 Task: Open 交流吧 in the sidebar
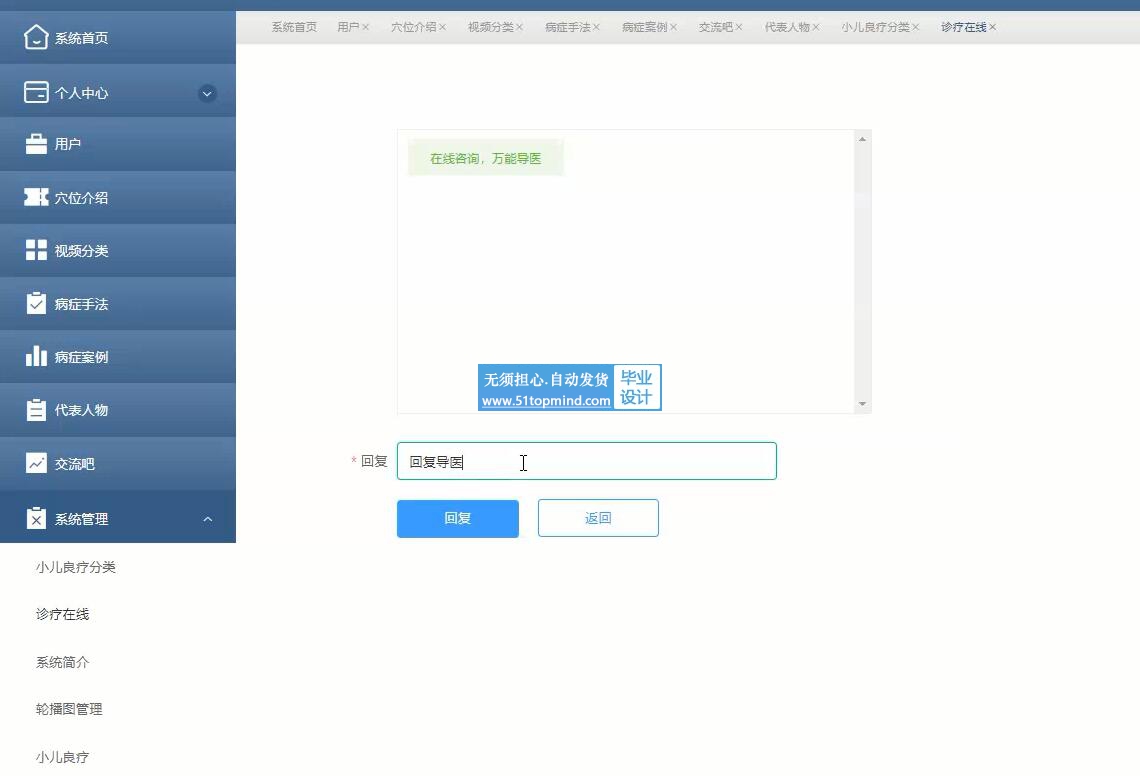118,463
